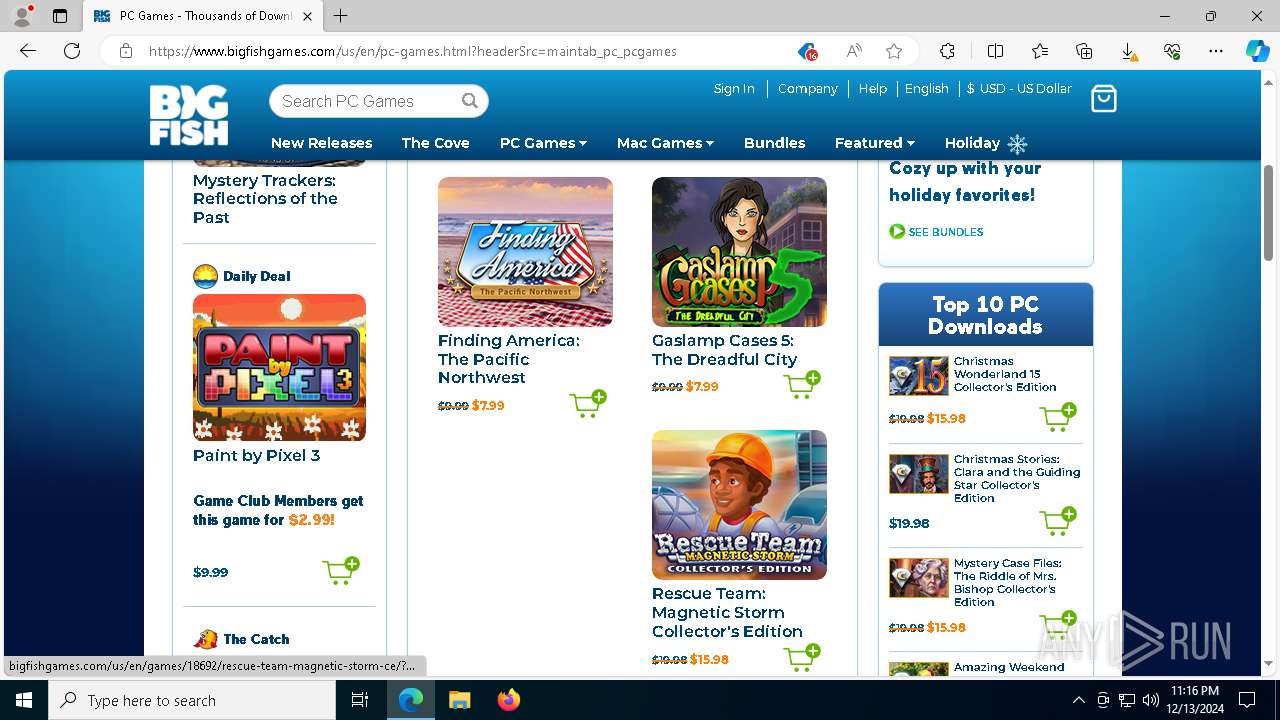
Task: Open USD currency selector
Action: coord(1019,88)
